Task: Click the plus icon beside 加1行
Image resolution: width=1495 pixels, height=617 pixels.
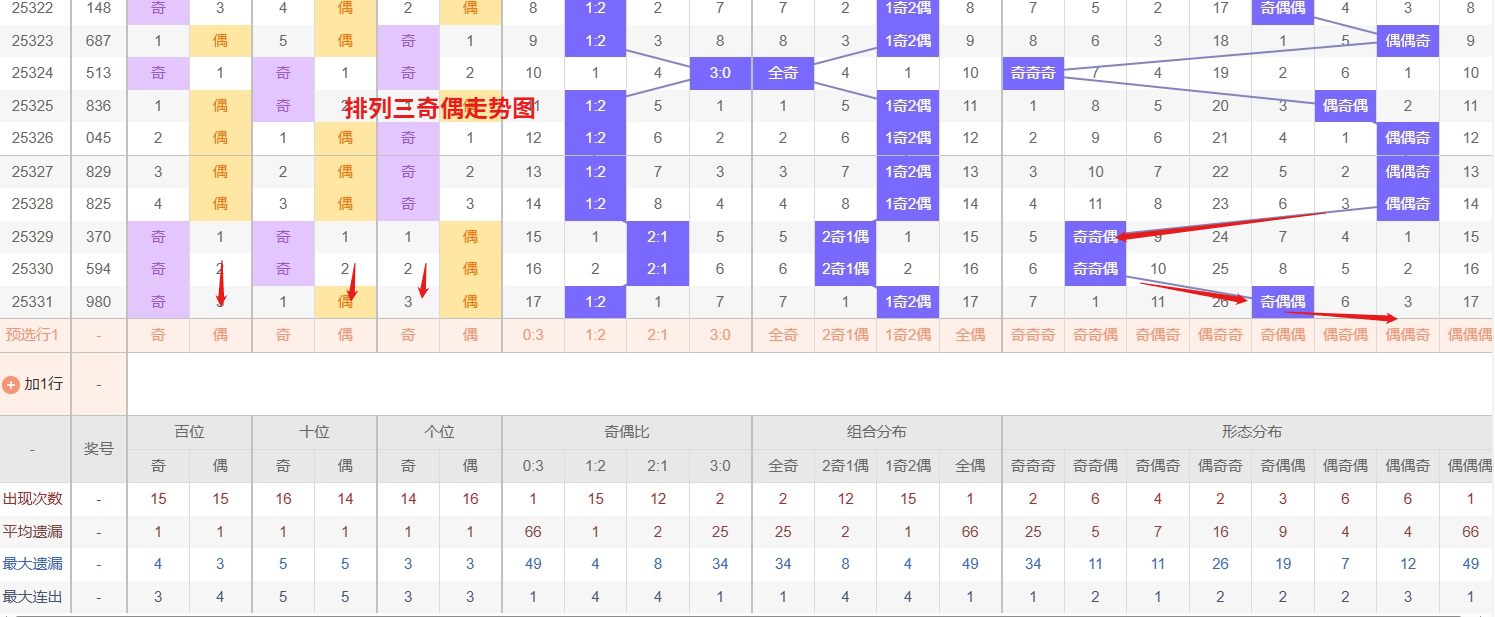Action: pyautogui.click(x=12, y=384)
